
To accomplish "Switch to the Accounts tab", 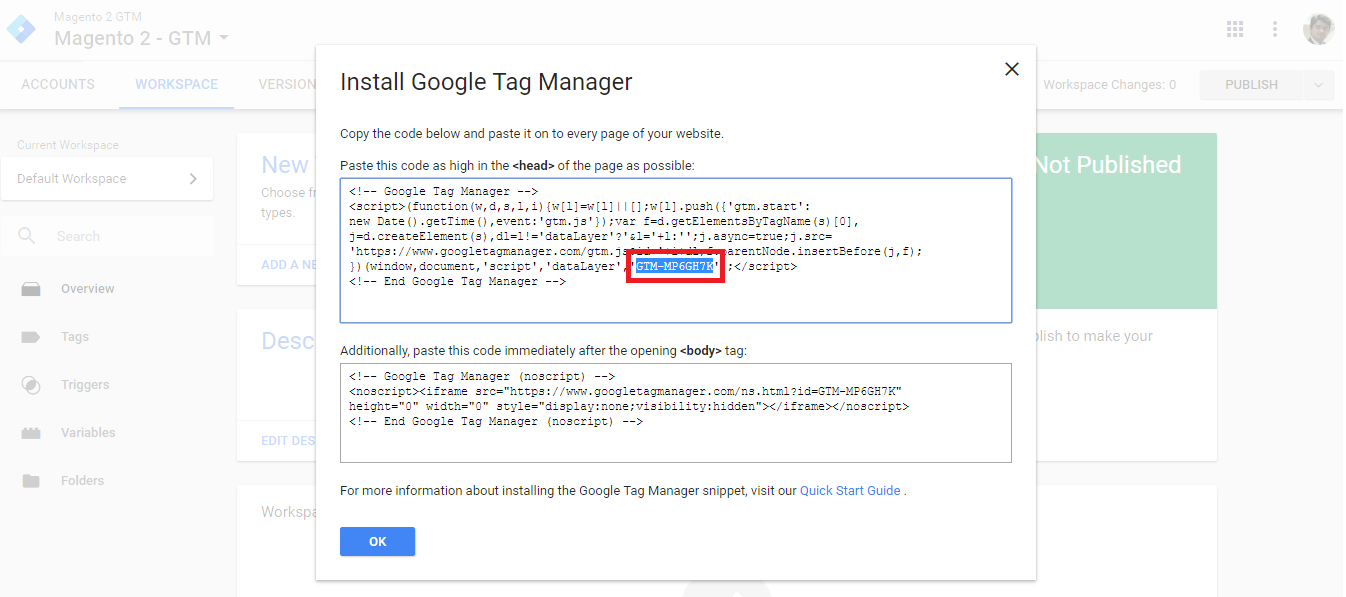I will [58, 85].
